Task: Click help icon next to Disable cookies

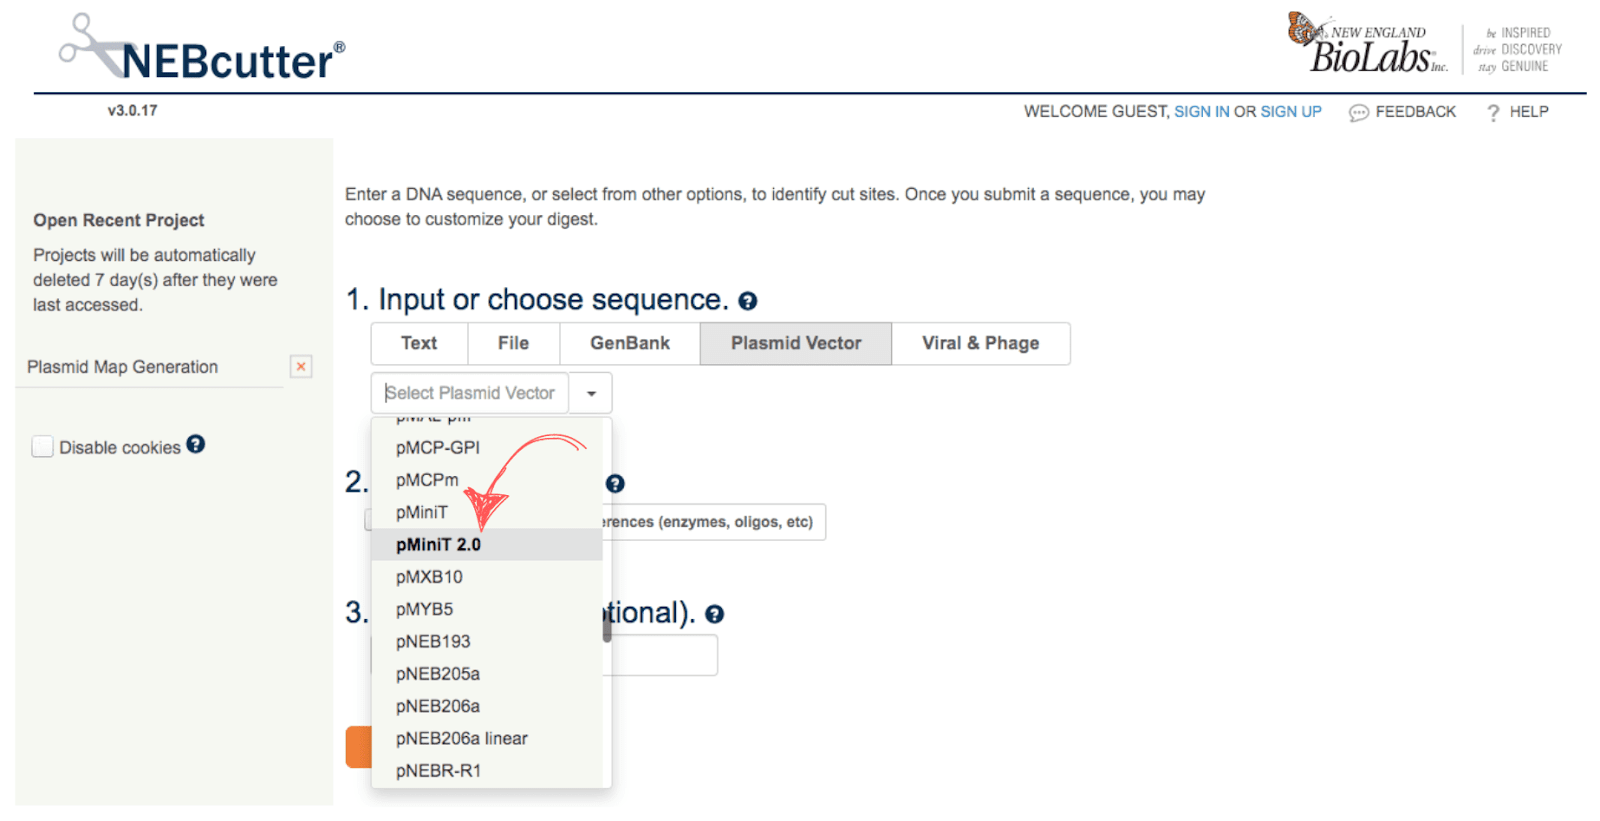Action: [x=196, y=444]
